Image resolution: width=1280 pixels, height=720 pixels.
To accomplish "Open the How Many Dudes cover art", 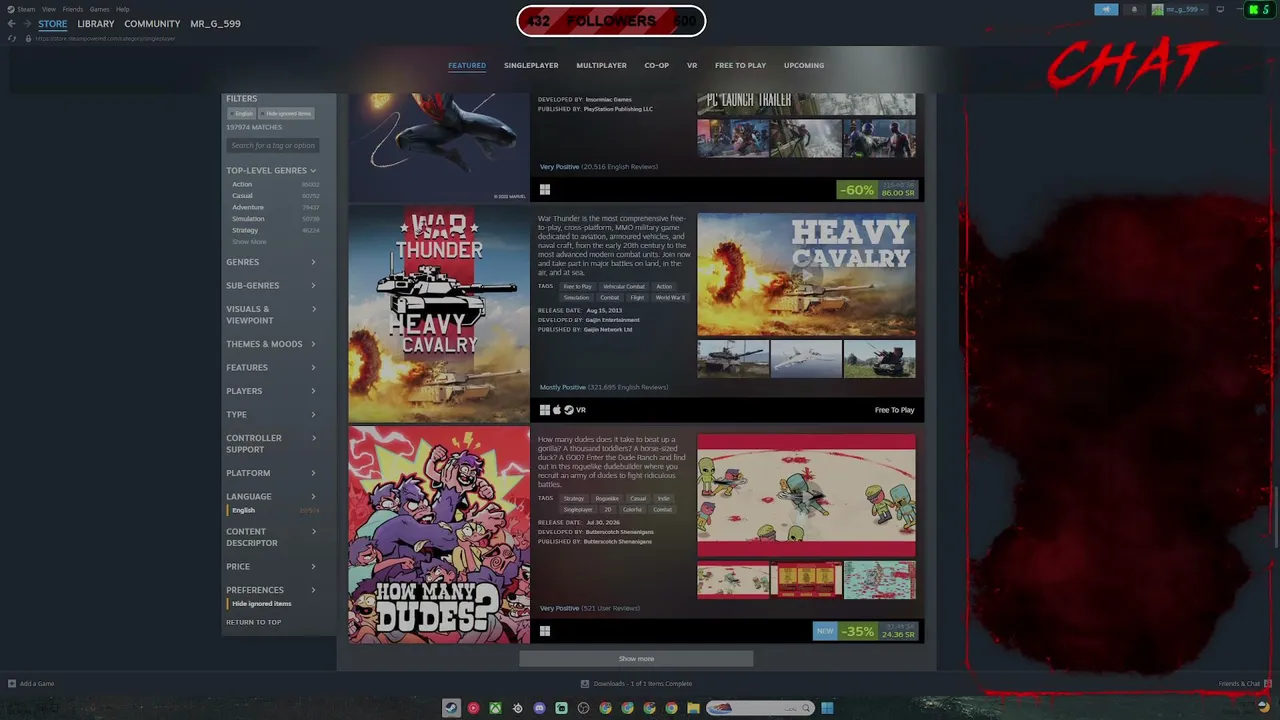I will point(439,535).
